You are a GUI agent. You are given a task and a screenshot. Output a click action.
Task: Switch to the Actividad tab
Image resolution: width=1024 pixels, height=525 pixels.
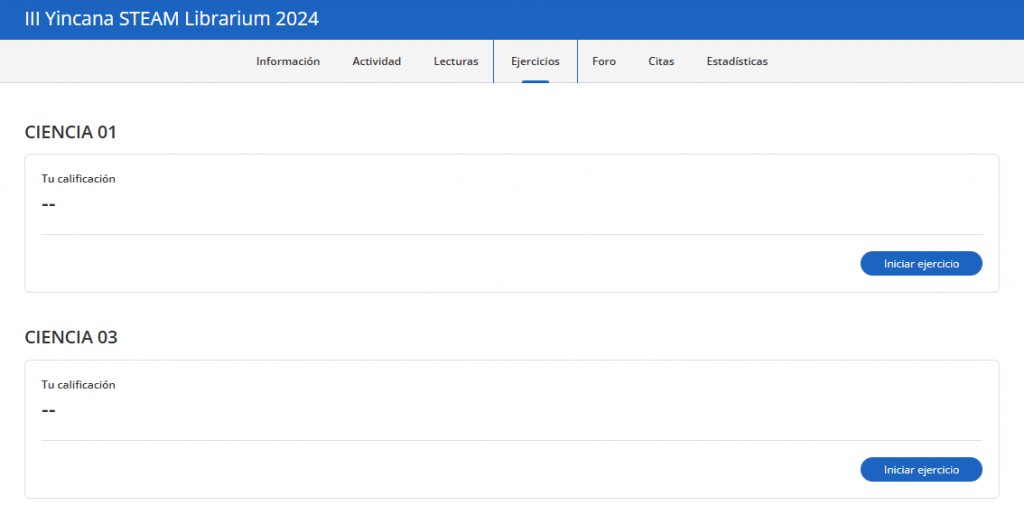pyautogui.click(x=376, y=61)
